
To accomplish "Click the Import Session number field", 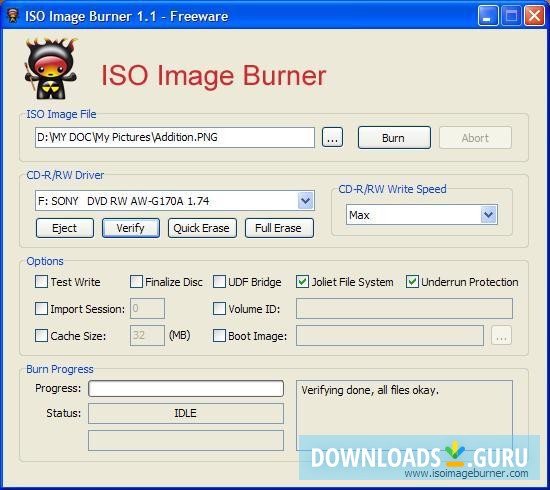I will tap(147, 309).
